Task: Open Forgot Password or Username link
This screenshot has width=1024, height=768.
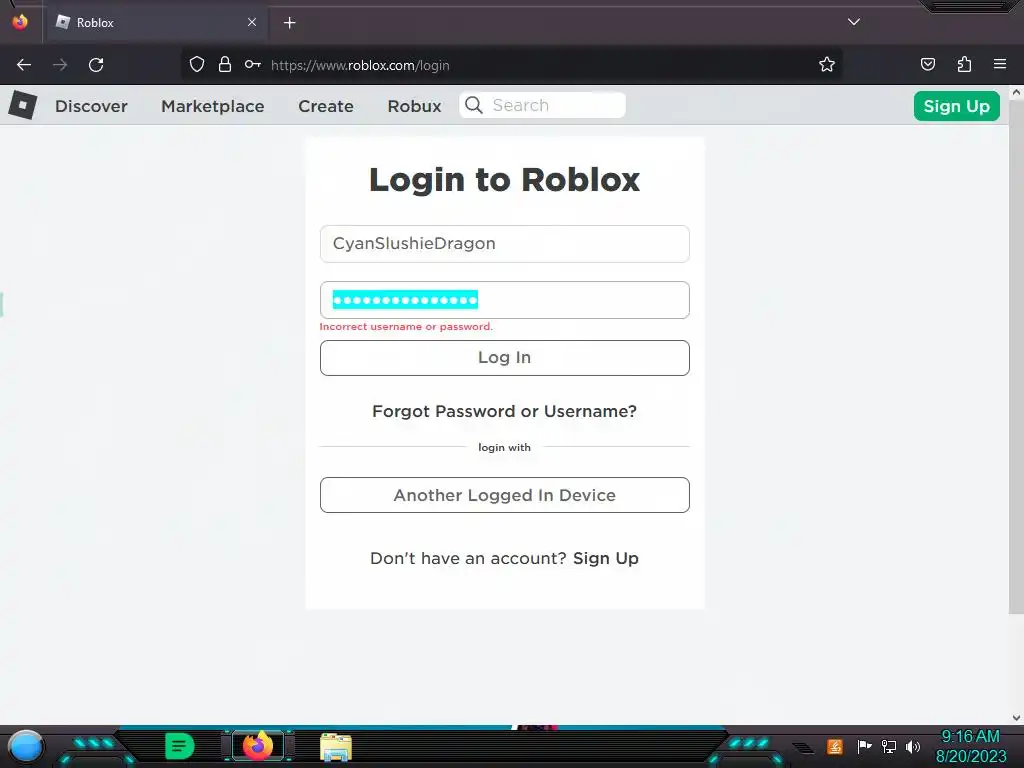Action: click(x=504, y=411)
